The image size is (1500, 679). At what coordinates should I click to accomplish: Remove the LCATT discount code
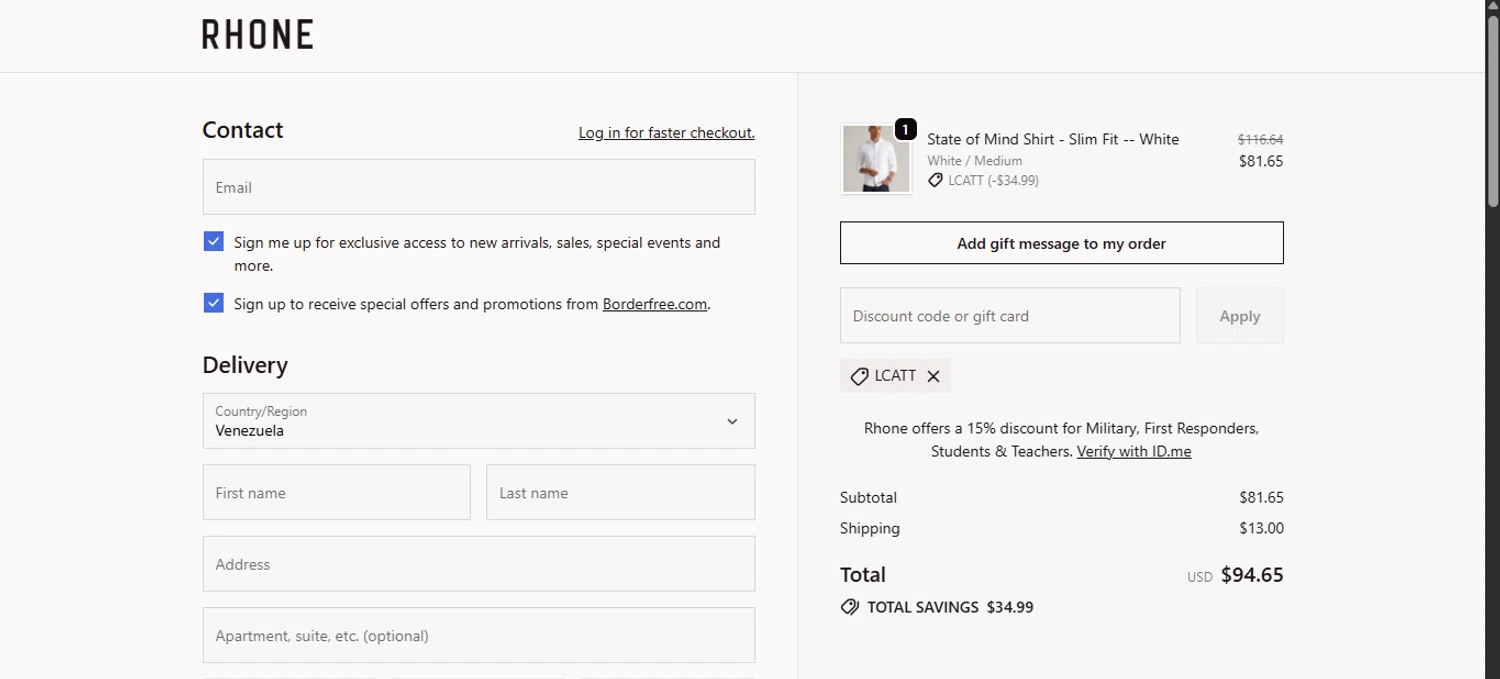(933, 376)
